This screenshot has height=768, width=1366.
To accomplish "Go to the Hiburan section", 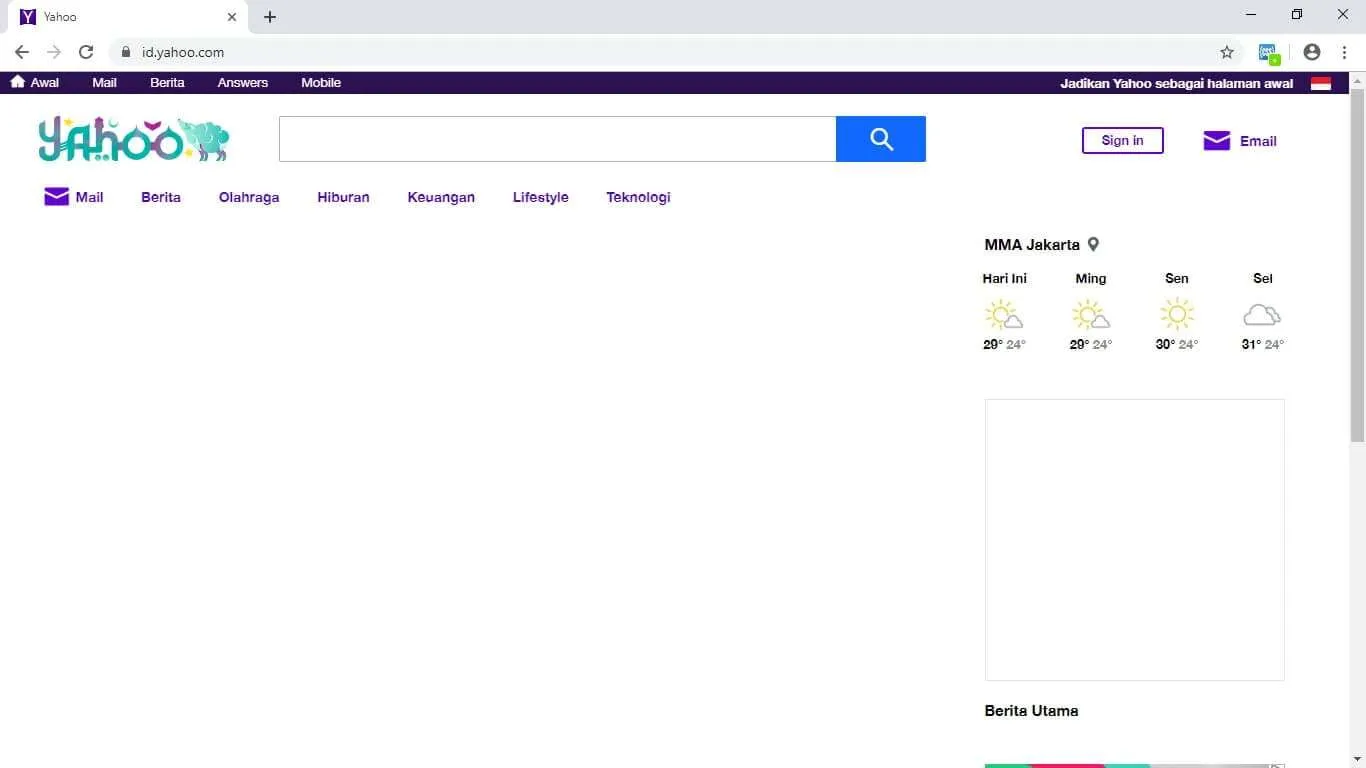I will click(x=343, y=197).
